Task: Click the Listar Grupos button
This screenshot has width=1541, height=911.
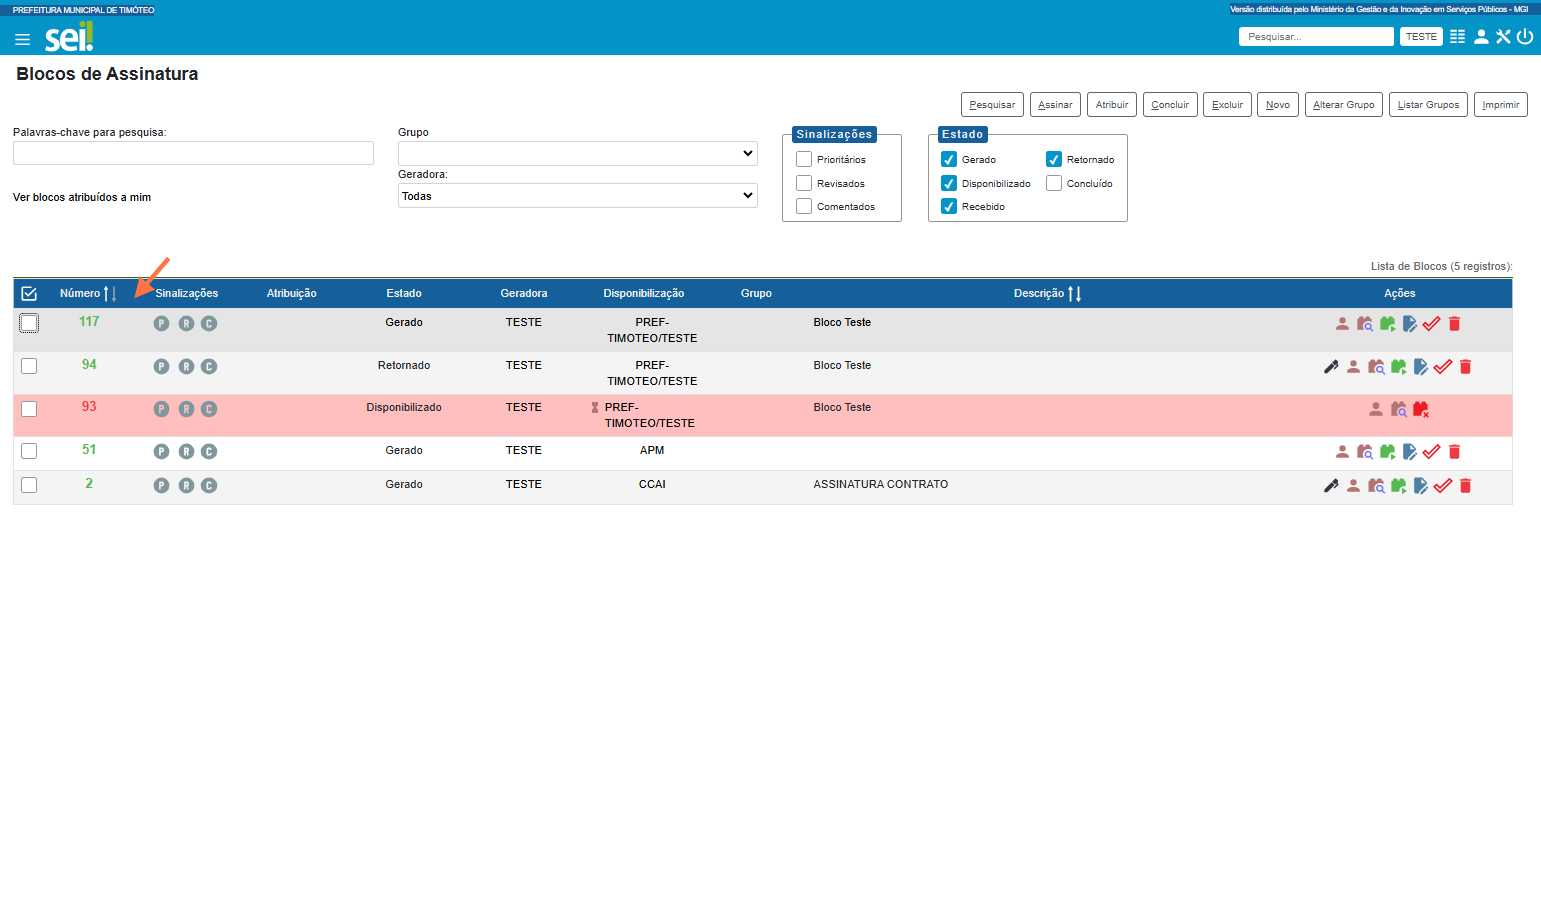Action: tap(1428, 105)
